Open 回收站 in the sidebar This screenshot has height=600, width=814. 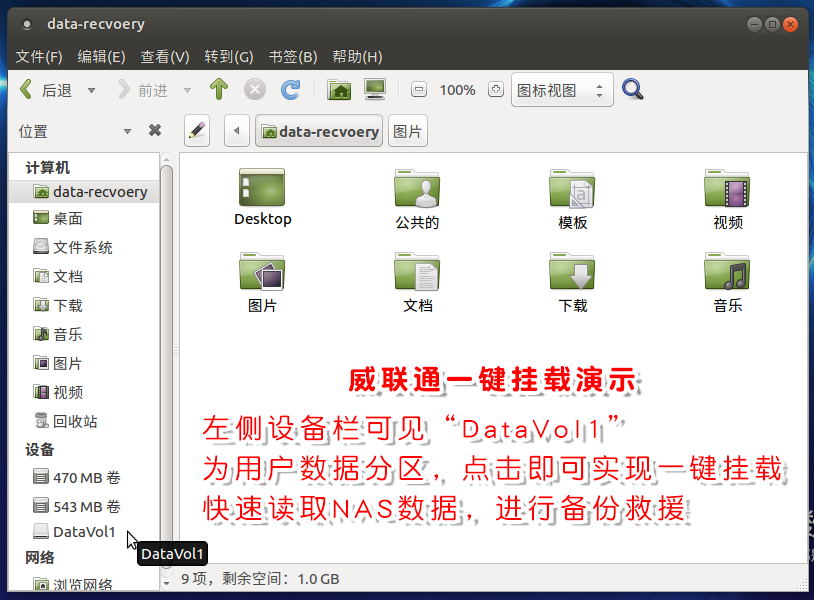click(85, 421)
